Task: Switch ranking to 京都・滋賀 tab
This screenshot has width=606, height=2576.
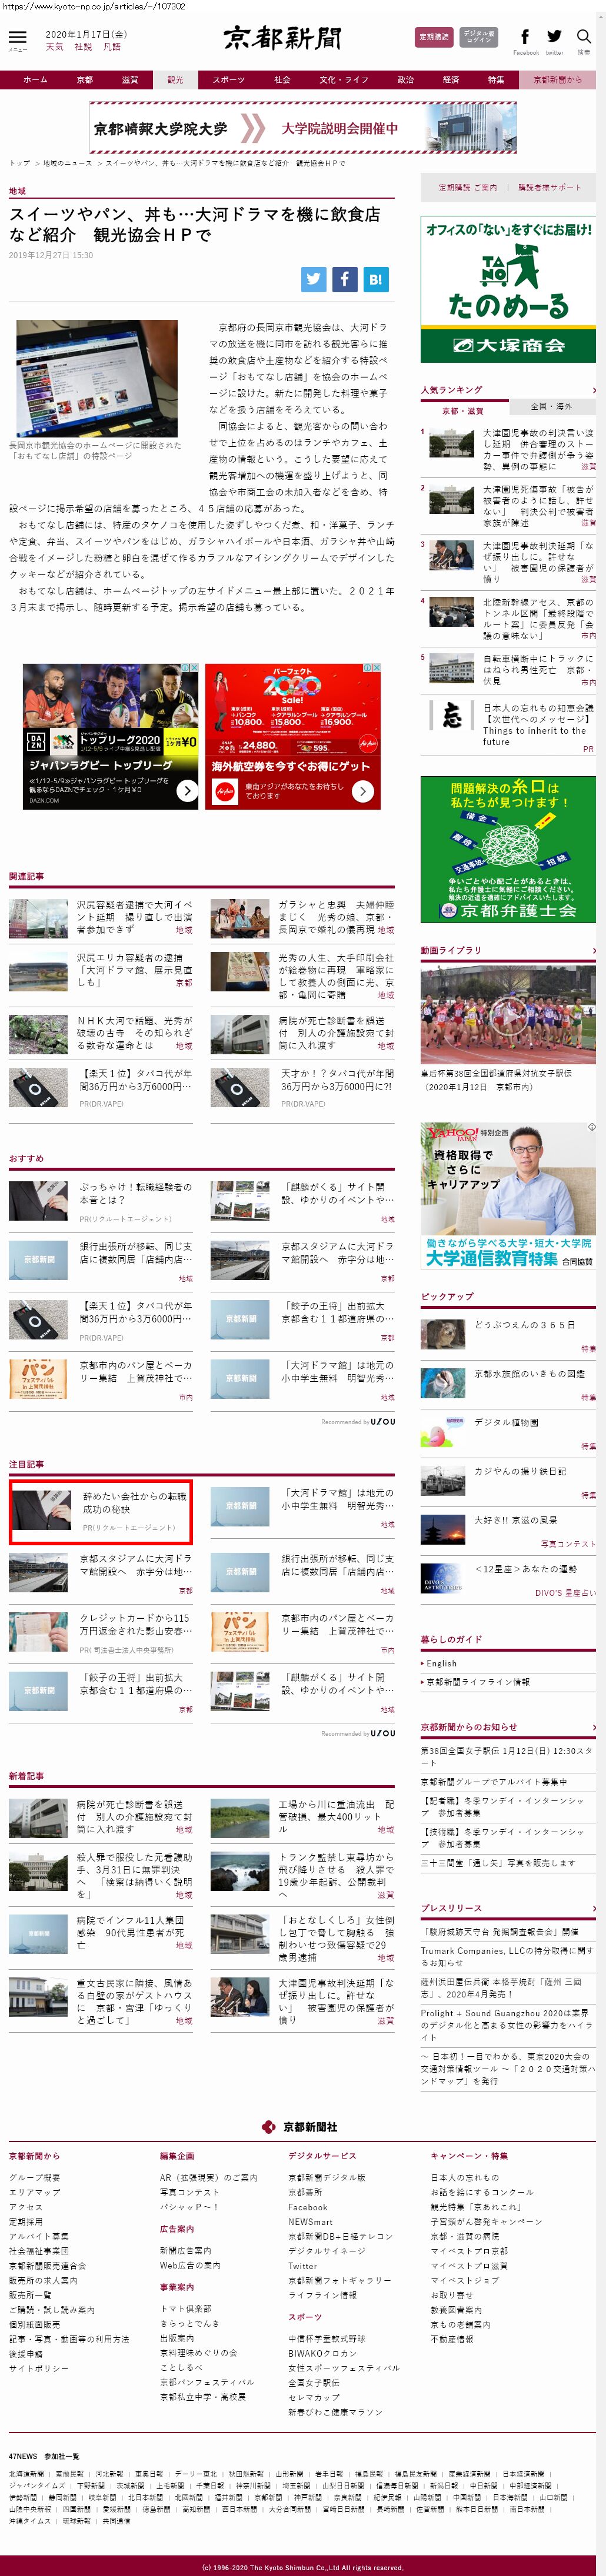Action: (462, 410)
